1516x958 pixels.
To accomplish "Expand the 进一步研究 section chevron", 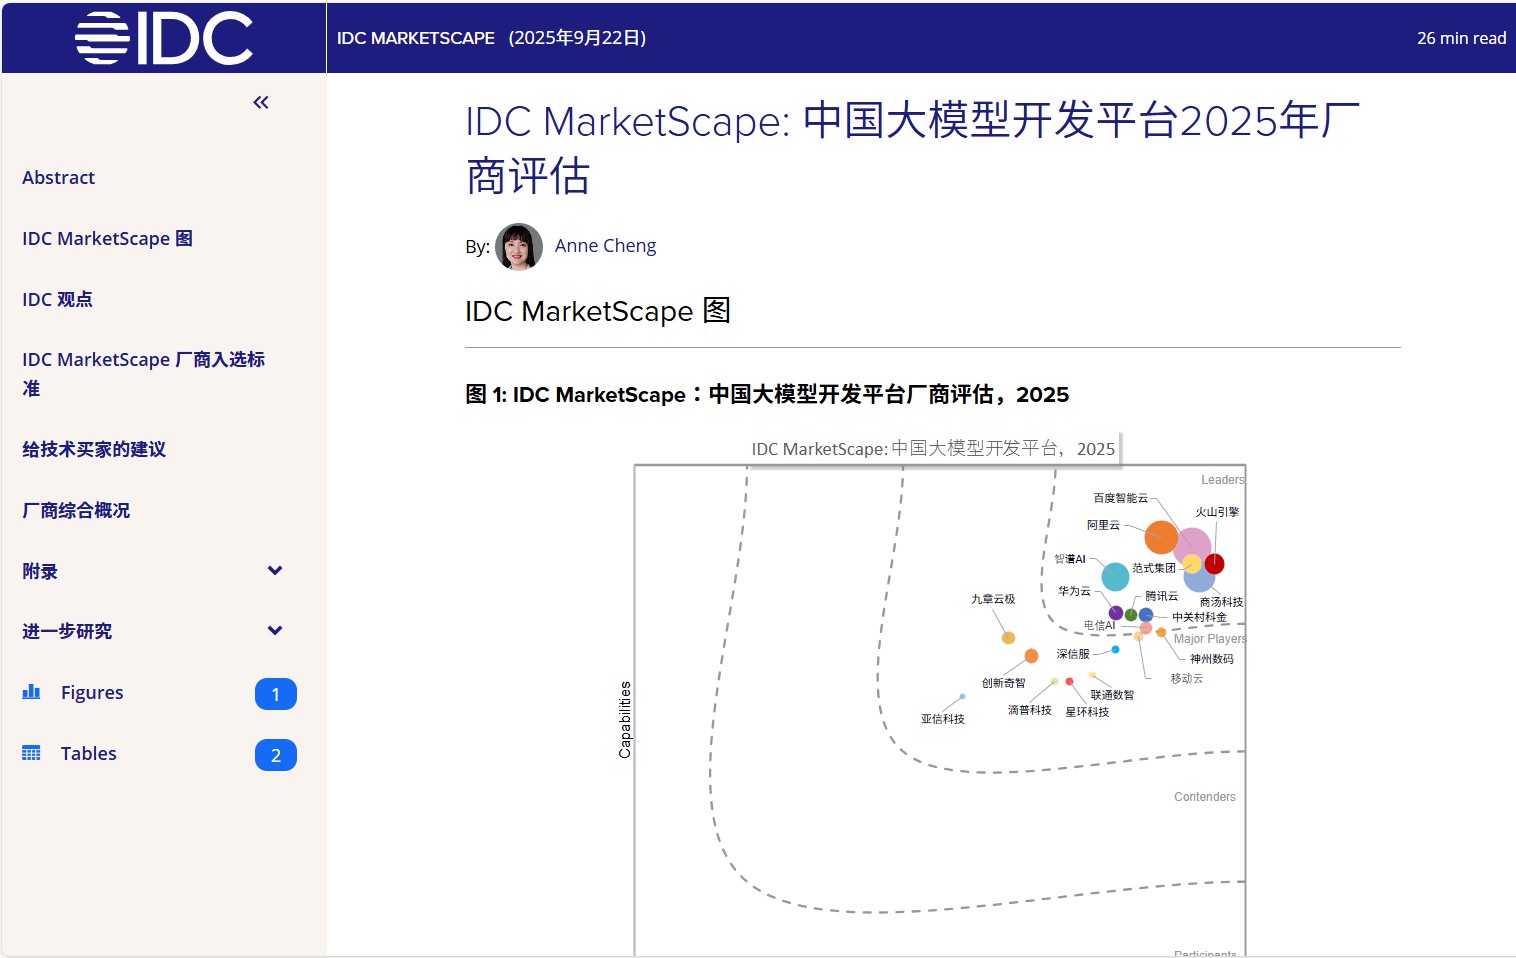I will pyautogui.click(x=275, y=631).
